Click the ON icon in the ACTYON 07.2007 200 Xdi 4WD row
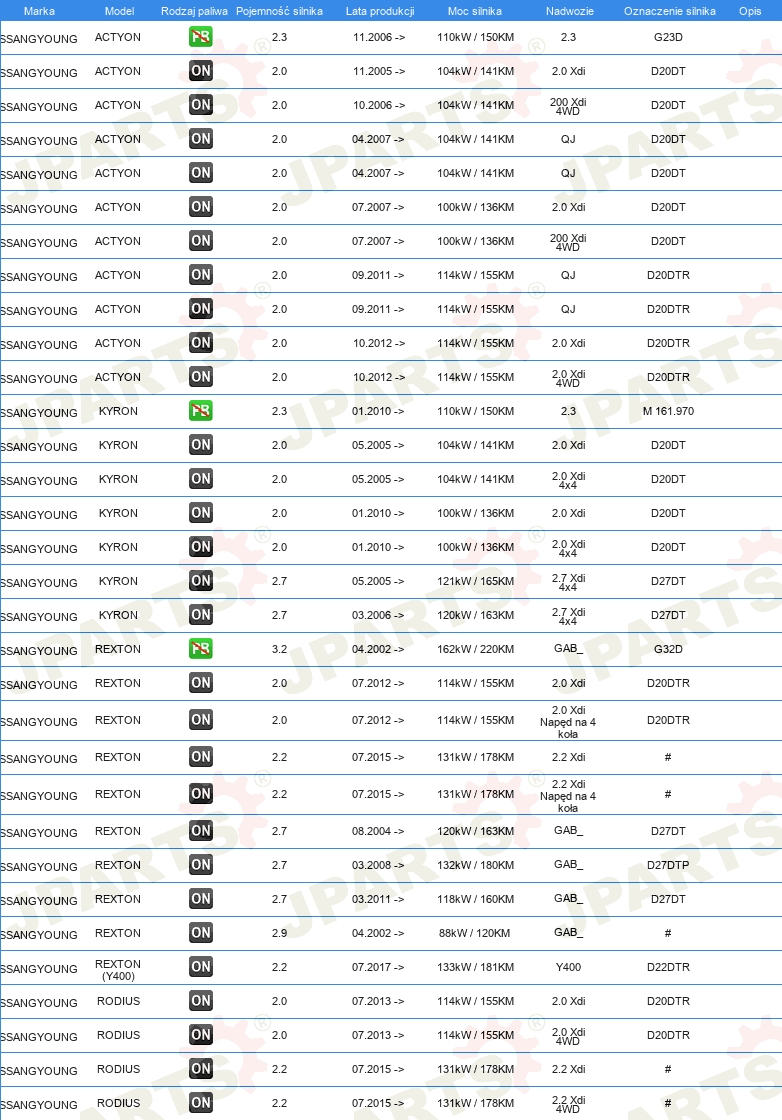The height and width of the screenshot is (1120, 782). pos(201,241)
